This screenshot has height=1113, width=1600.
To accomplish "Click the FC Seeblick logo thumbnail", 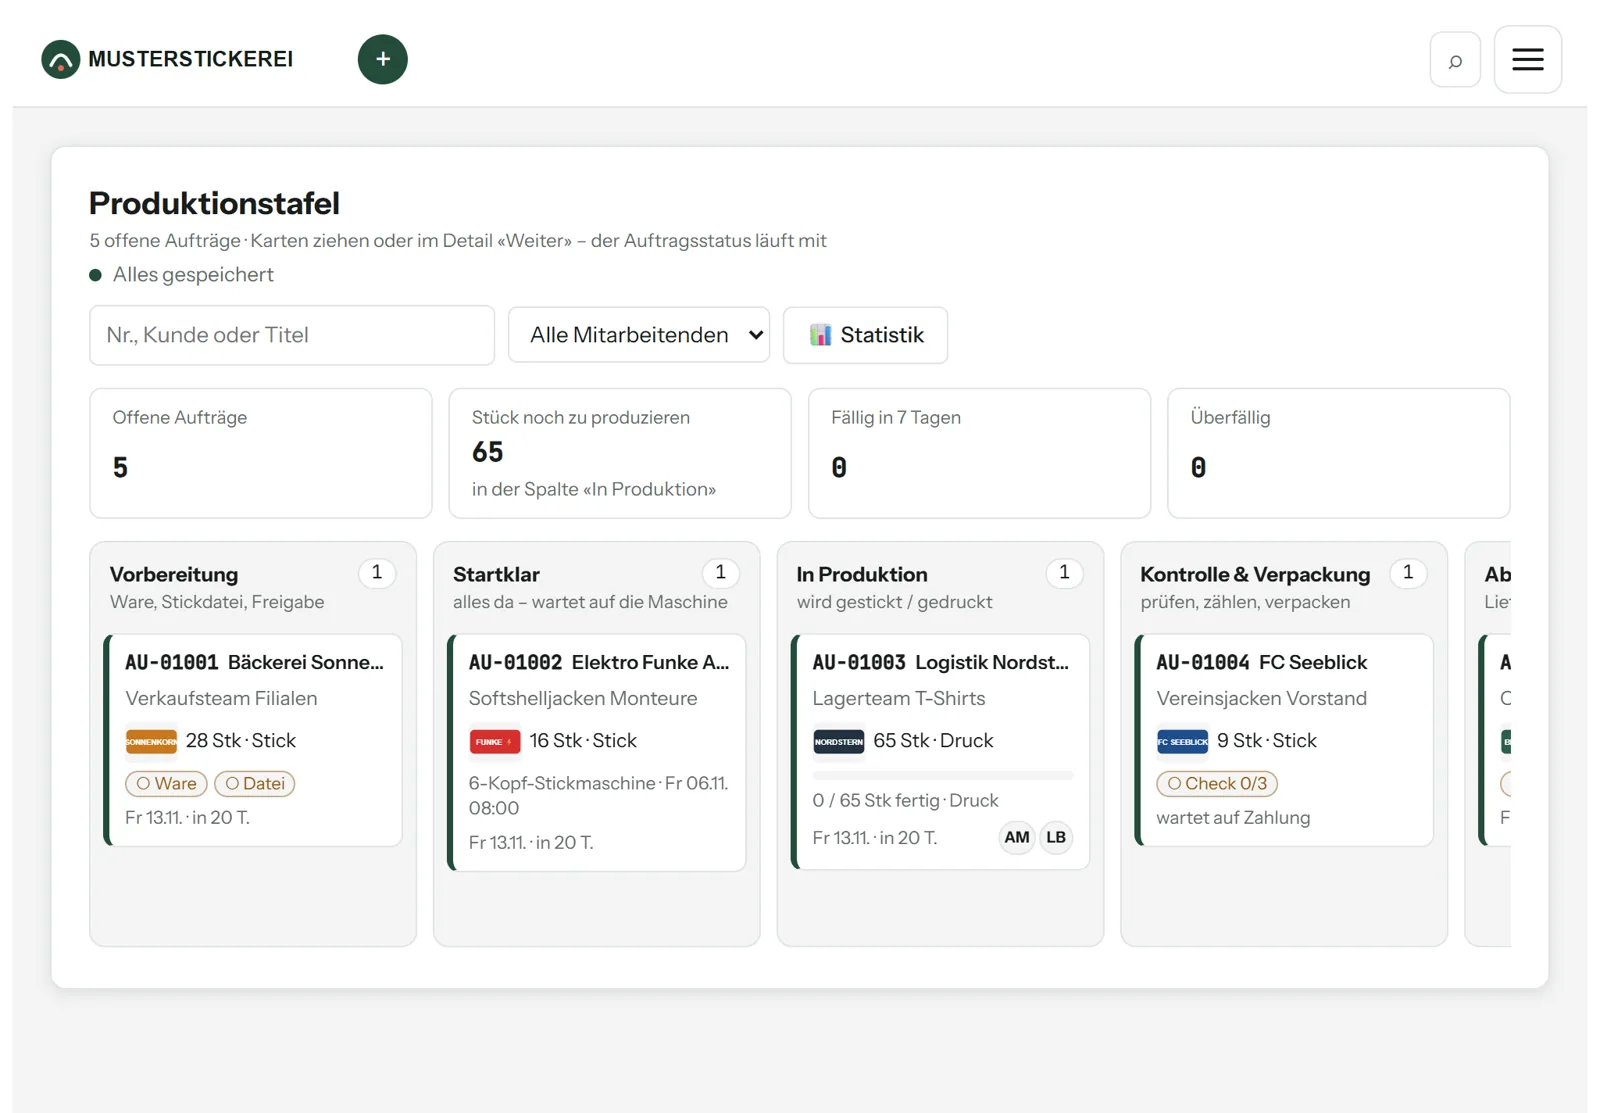I will tap(1182, 741).
